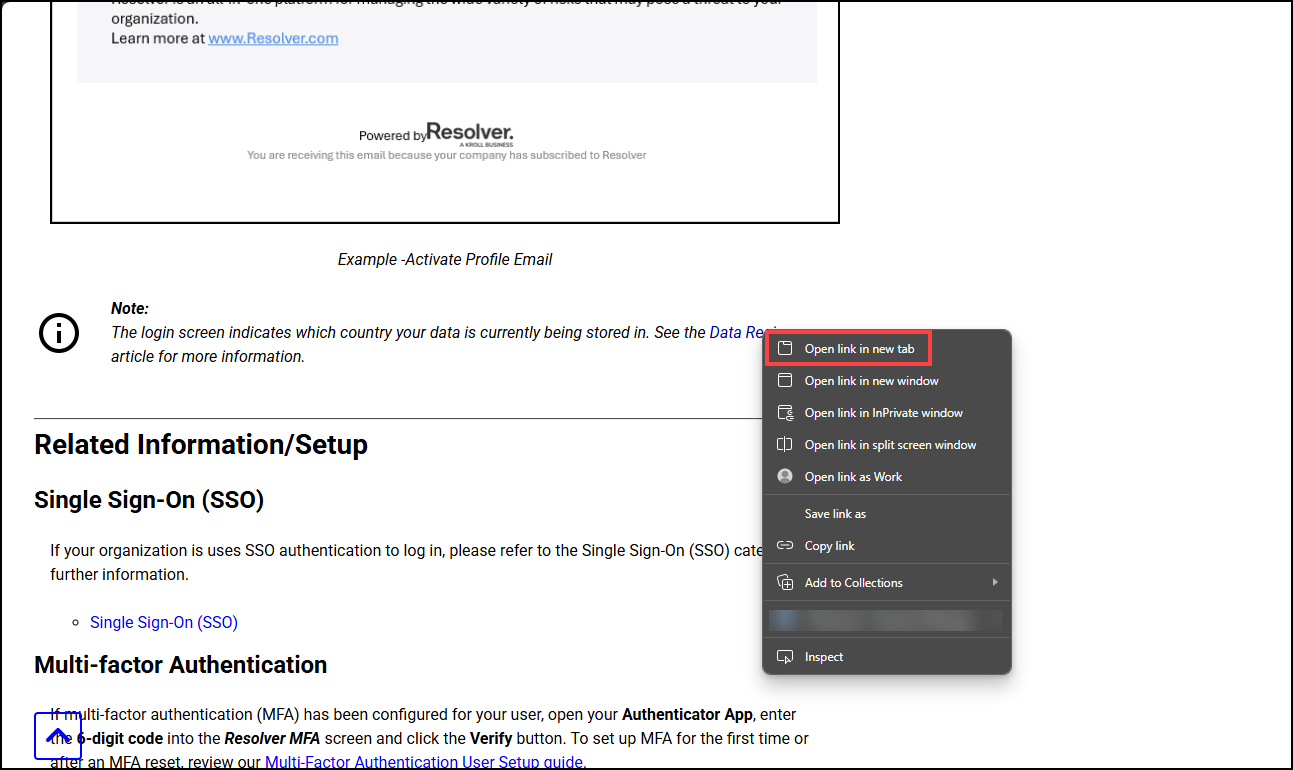Open the www.Resolver.com link
Image resolution: width=1293 pixels, height=770 pixels.
click(273, 38)
